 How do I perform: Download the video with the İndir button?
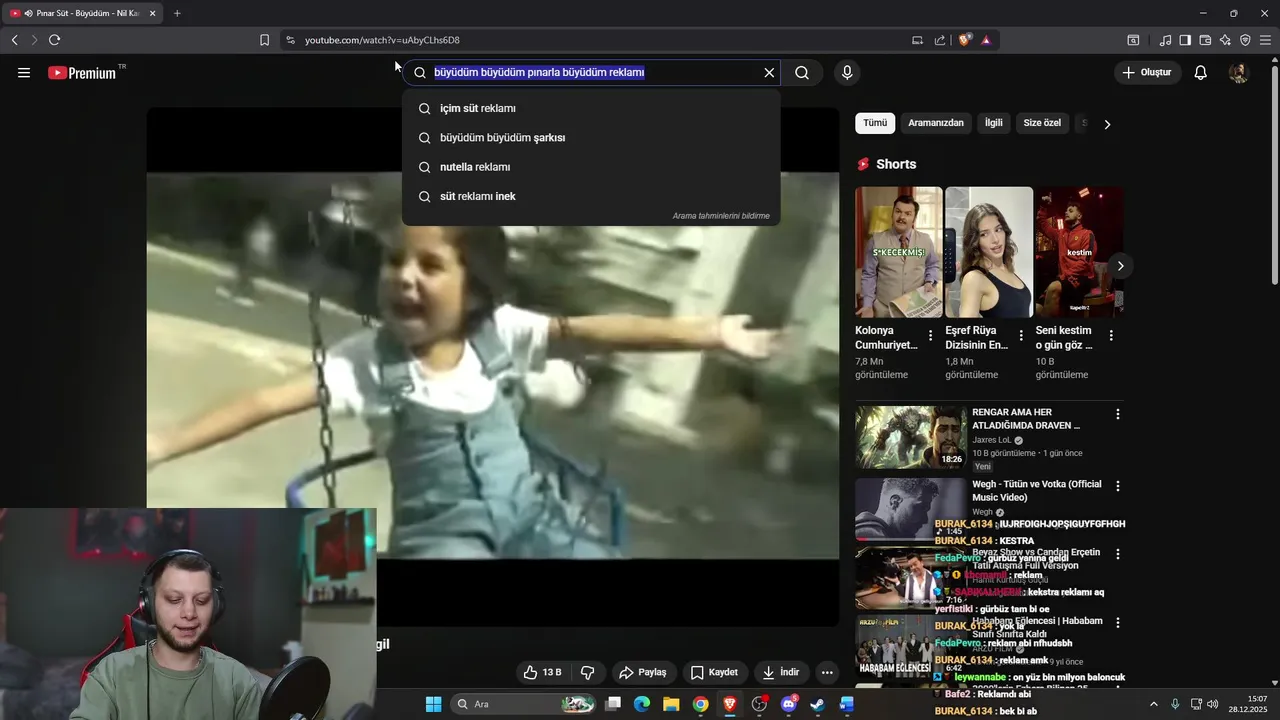[780, 673]
